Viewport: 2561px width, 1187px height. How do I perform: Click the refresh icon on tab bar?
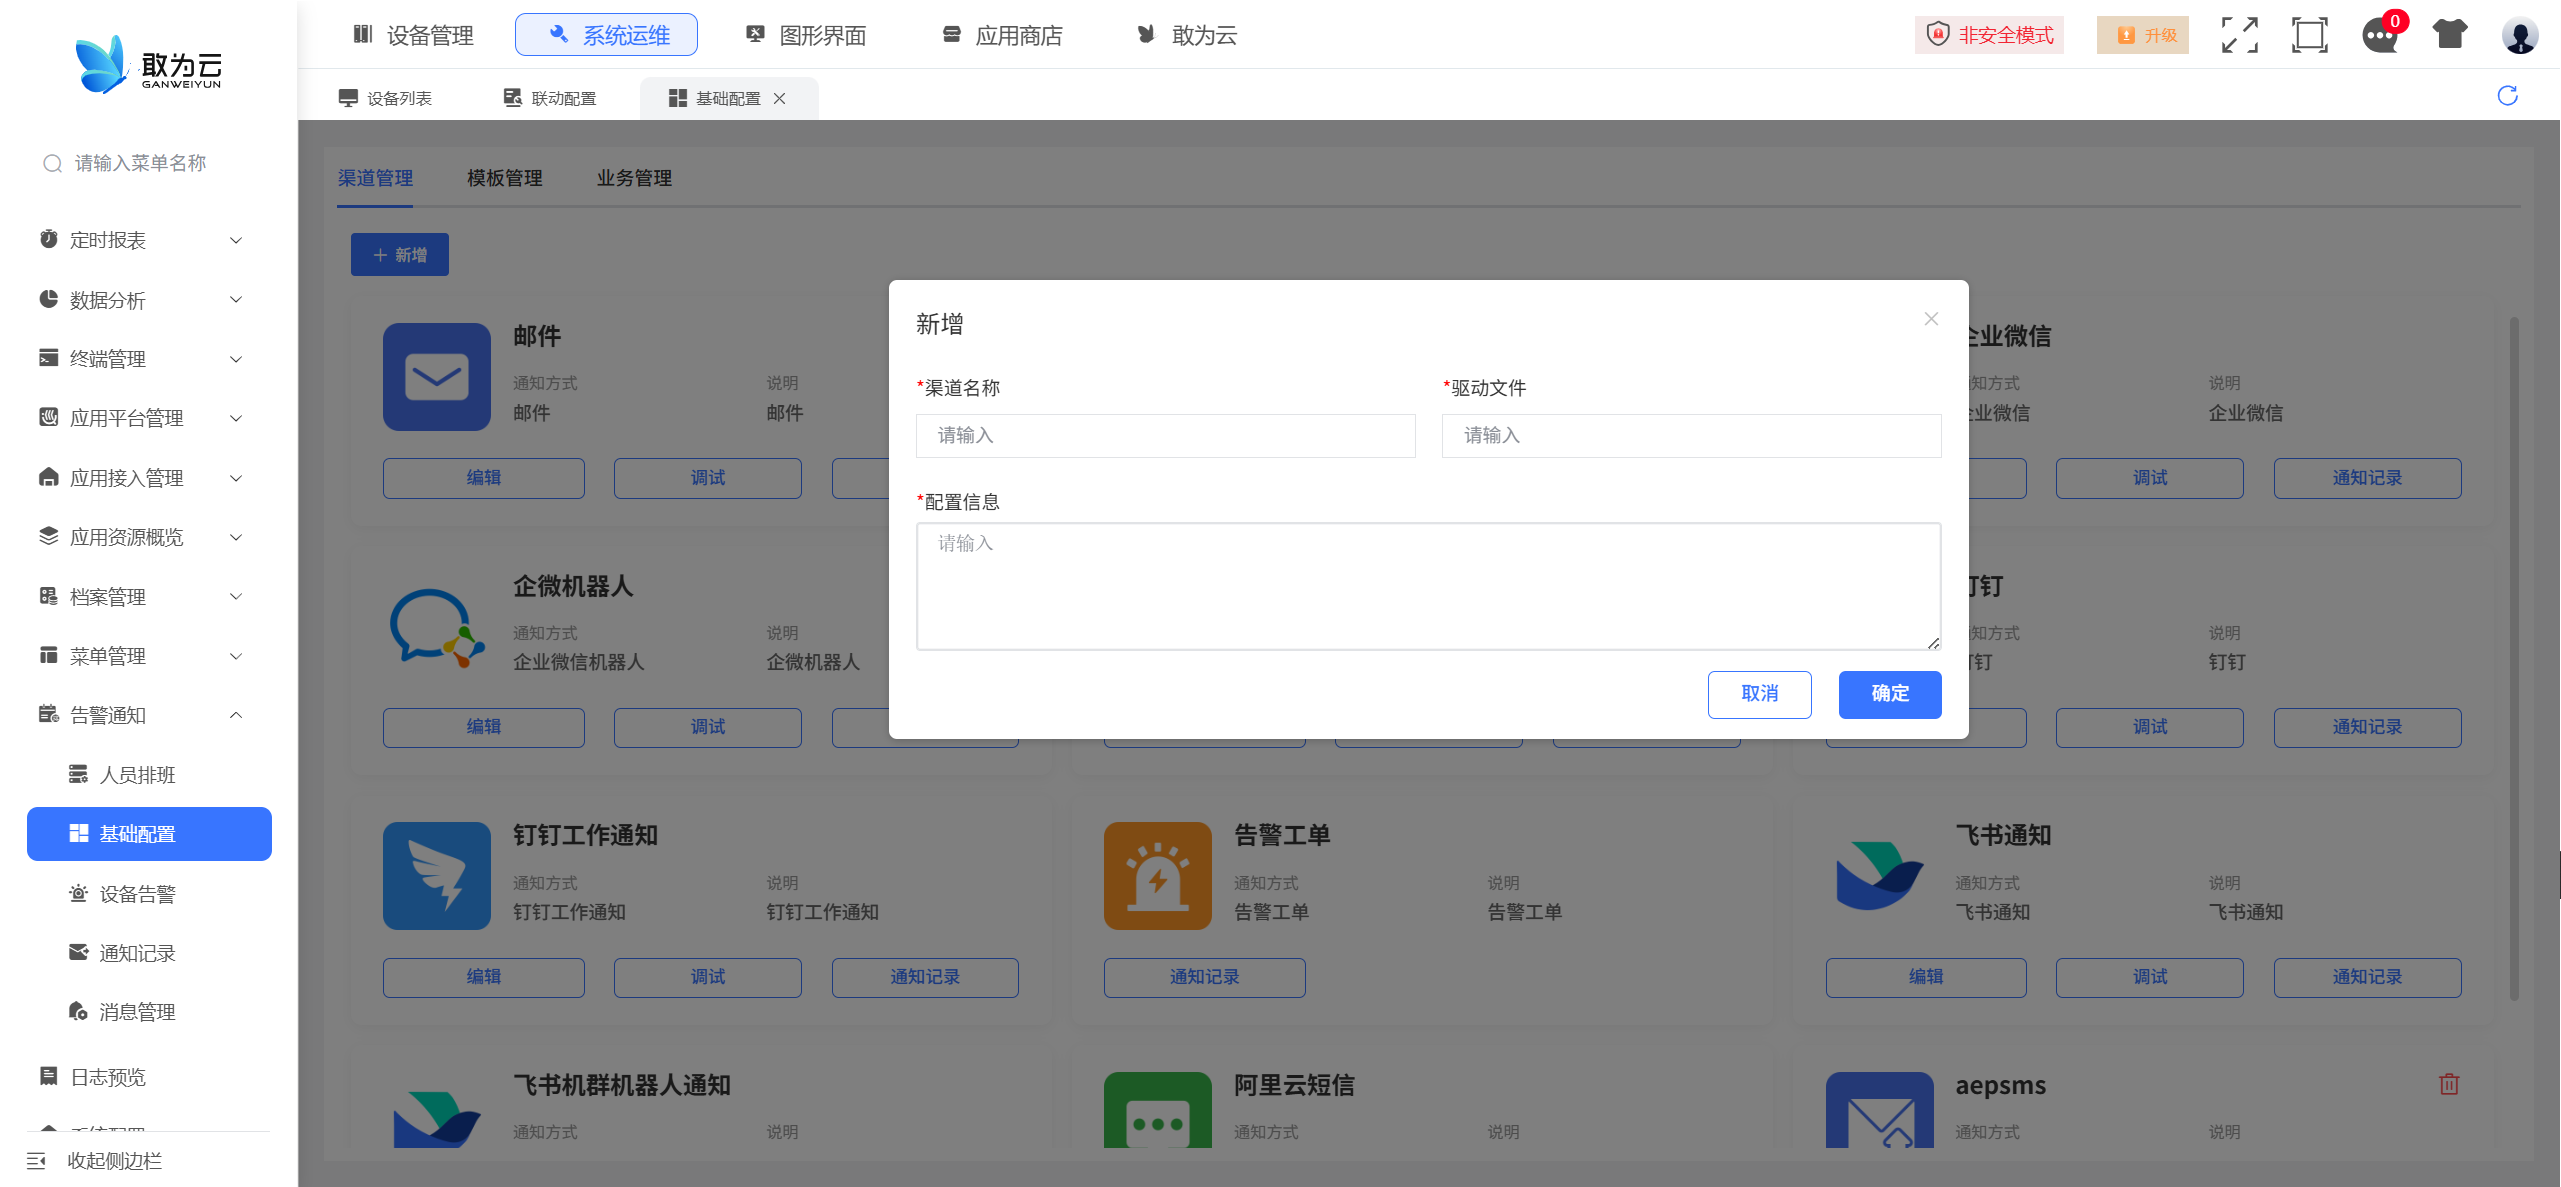click(x=2507, y=96)
